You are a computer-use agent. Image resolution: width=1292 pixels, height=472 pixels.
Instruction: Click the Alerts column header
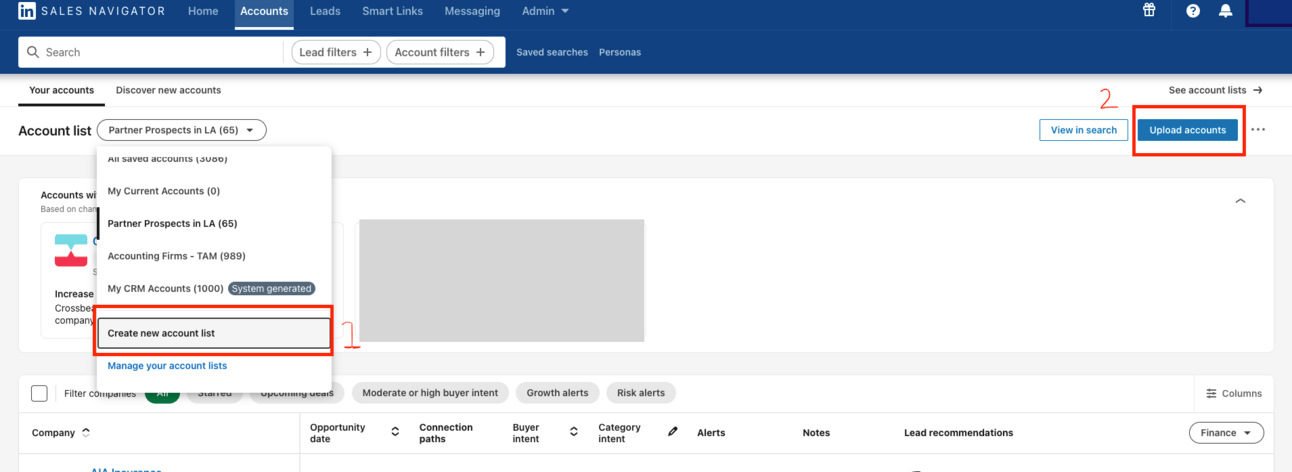pyautogui.click(x=711, y=433)
